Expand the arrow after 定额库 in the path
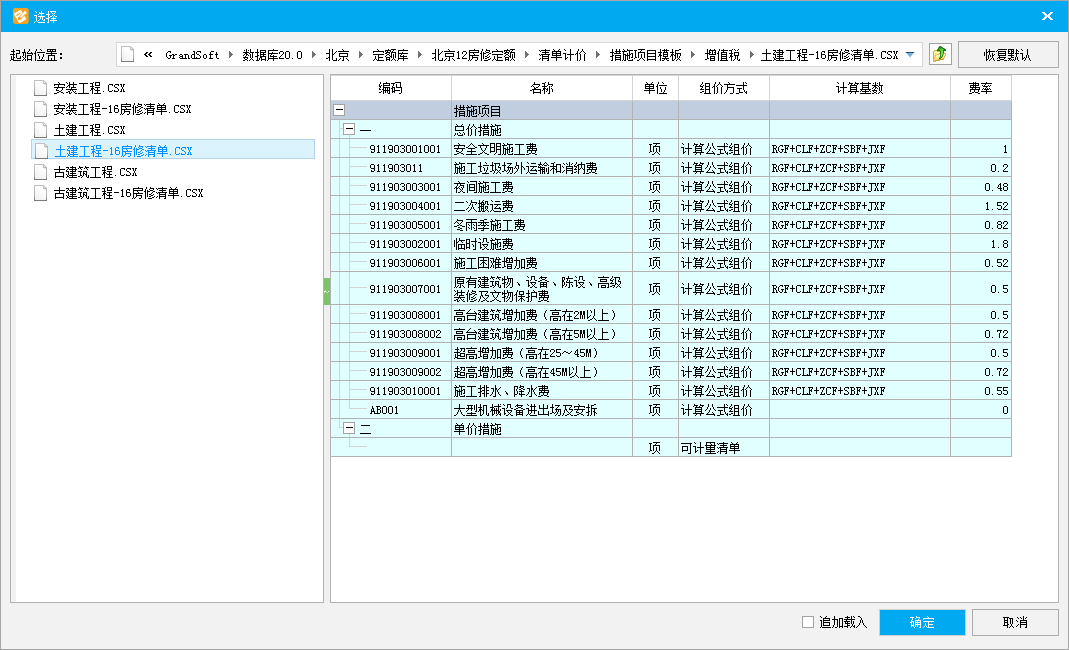Image resolution: width=1069 pixels, height=650 pixels. coord(419,55)
